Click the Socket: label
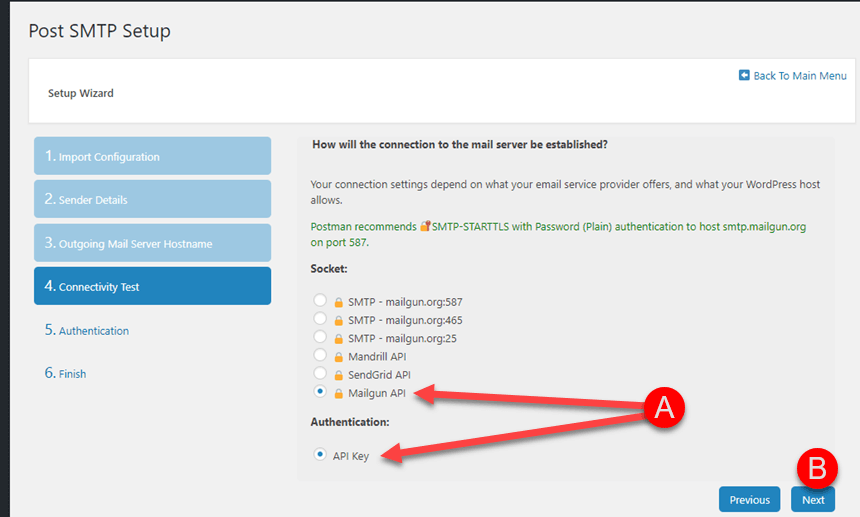This screenshot has height=517, width=860. [x=329, y=269]
